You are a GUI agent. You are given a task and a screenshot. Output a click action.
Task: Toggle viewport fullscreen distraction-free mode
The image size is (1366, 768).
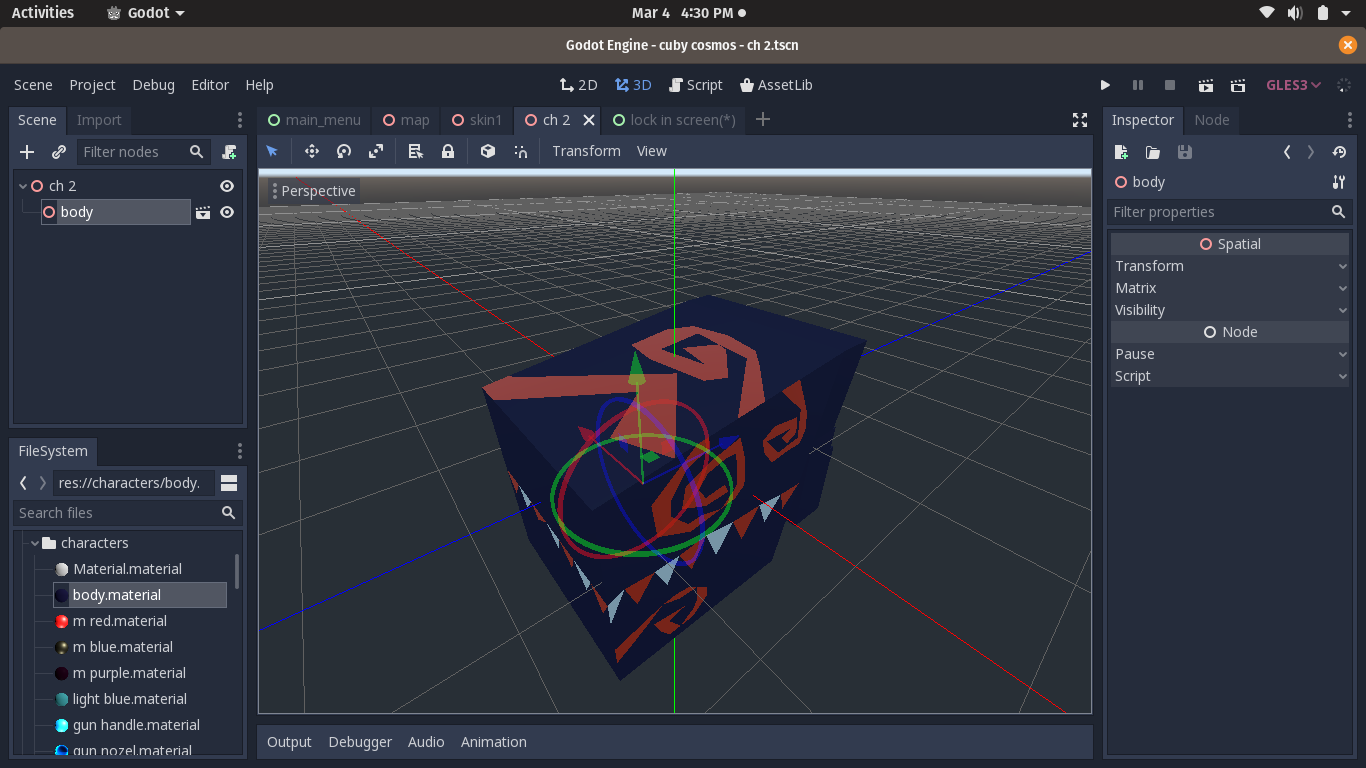point(1080,120)
